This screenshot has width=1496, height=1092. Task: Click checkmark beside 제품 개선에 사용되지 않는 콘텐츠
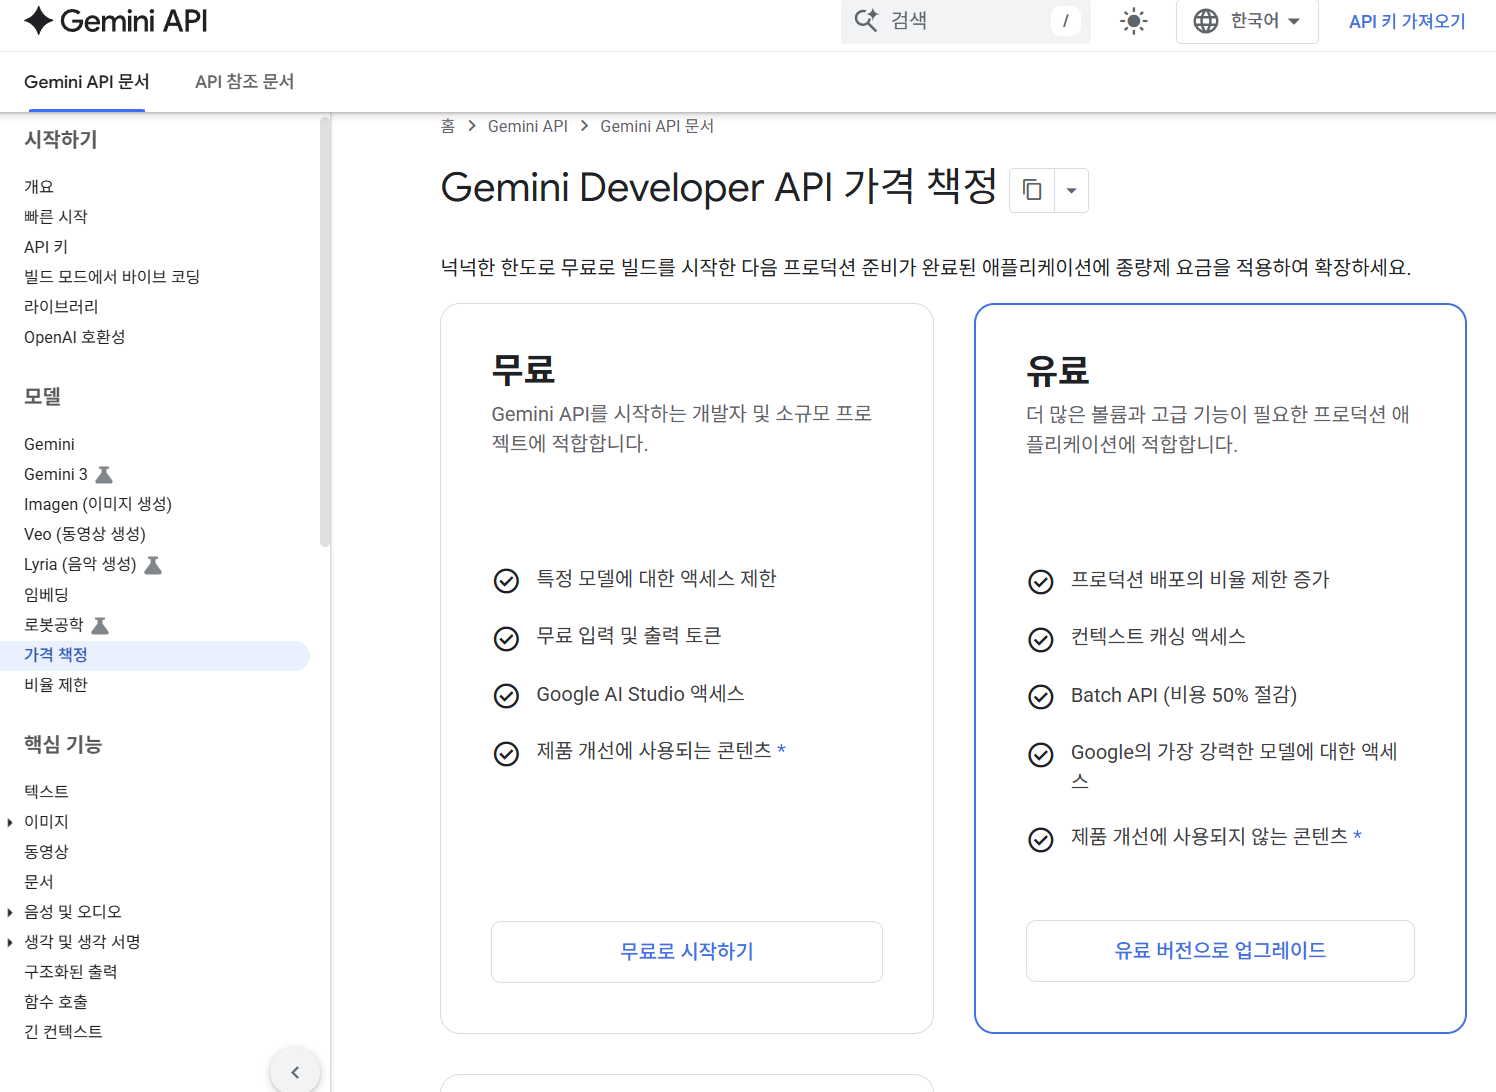point(1041,839)
